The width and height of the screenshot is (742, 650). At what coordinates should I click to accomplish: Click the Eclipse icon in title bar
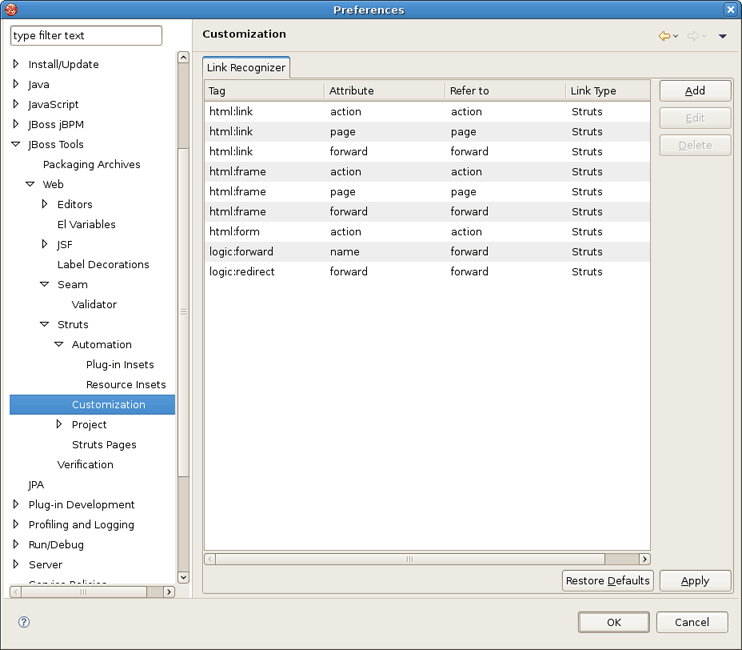coord(12,10)
